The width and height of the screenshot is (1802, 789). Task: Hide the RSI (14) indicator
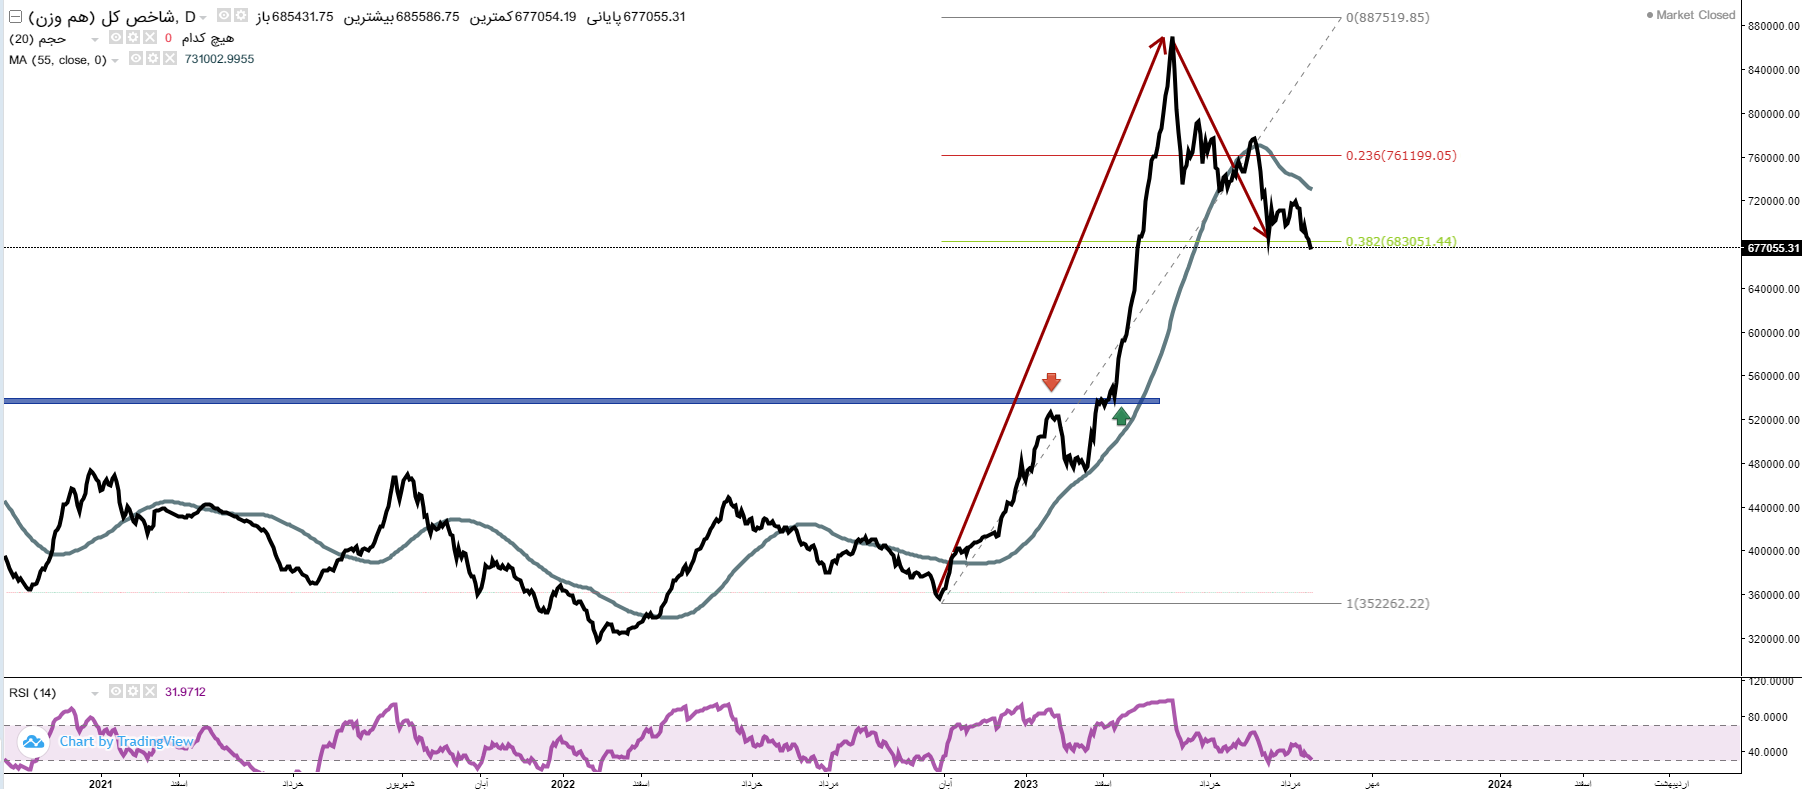116,691
